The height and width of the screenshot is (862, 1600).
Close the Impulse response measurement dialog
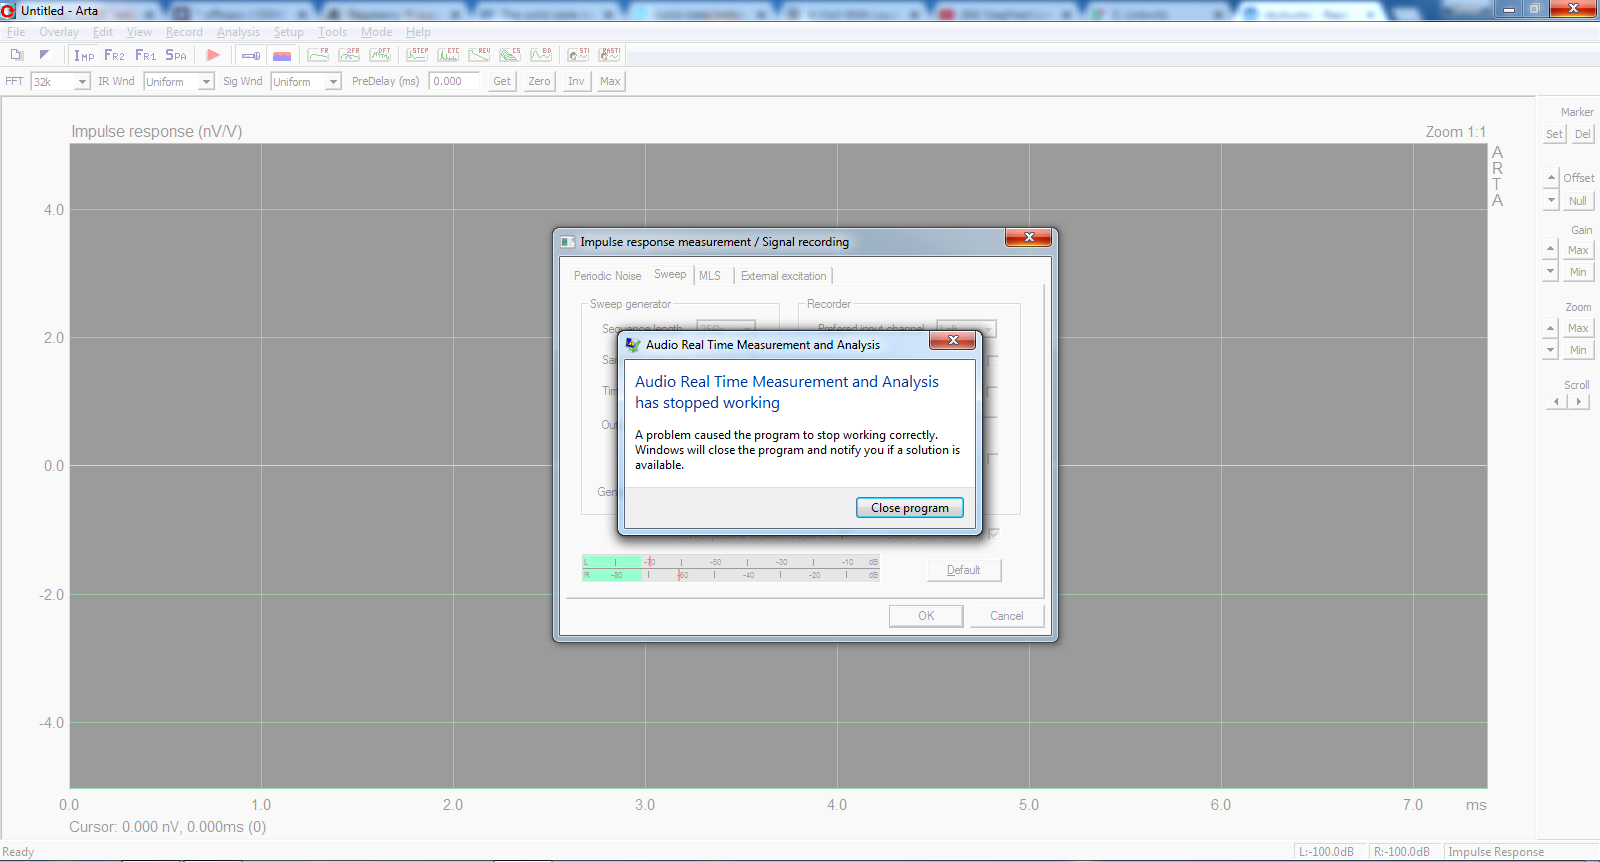pyautogui.click(x=1028, y=238)
